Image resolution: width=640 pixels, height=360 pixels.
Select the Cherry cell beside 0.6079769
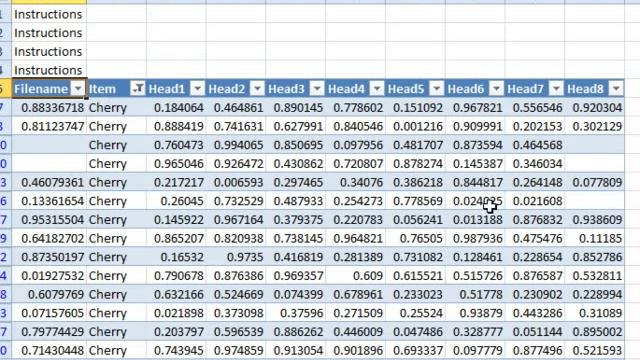tap(116, 294)
